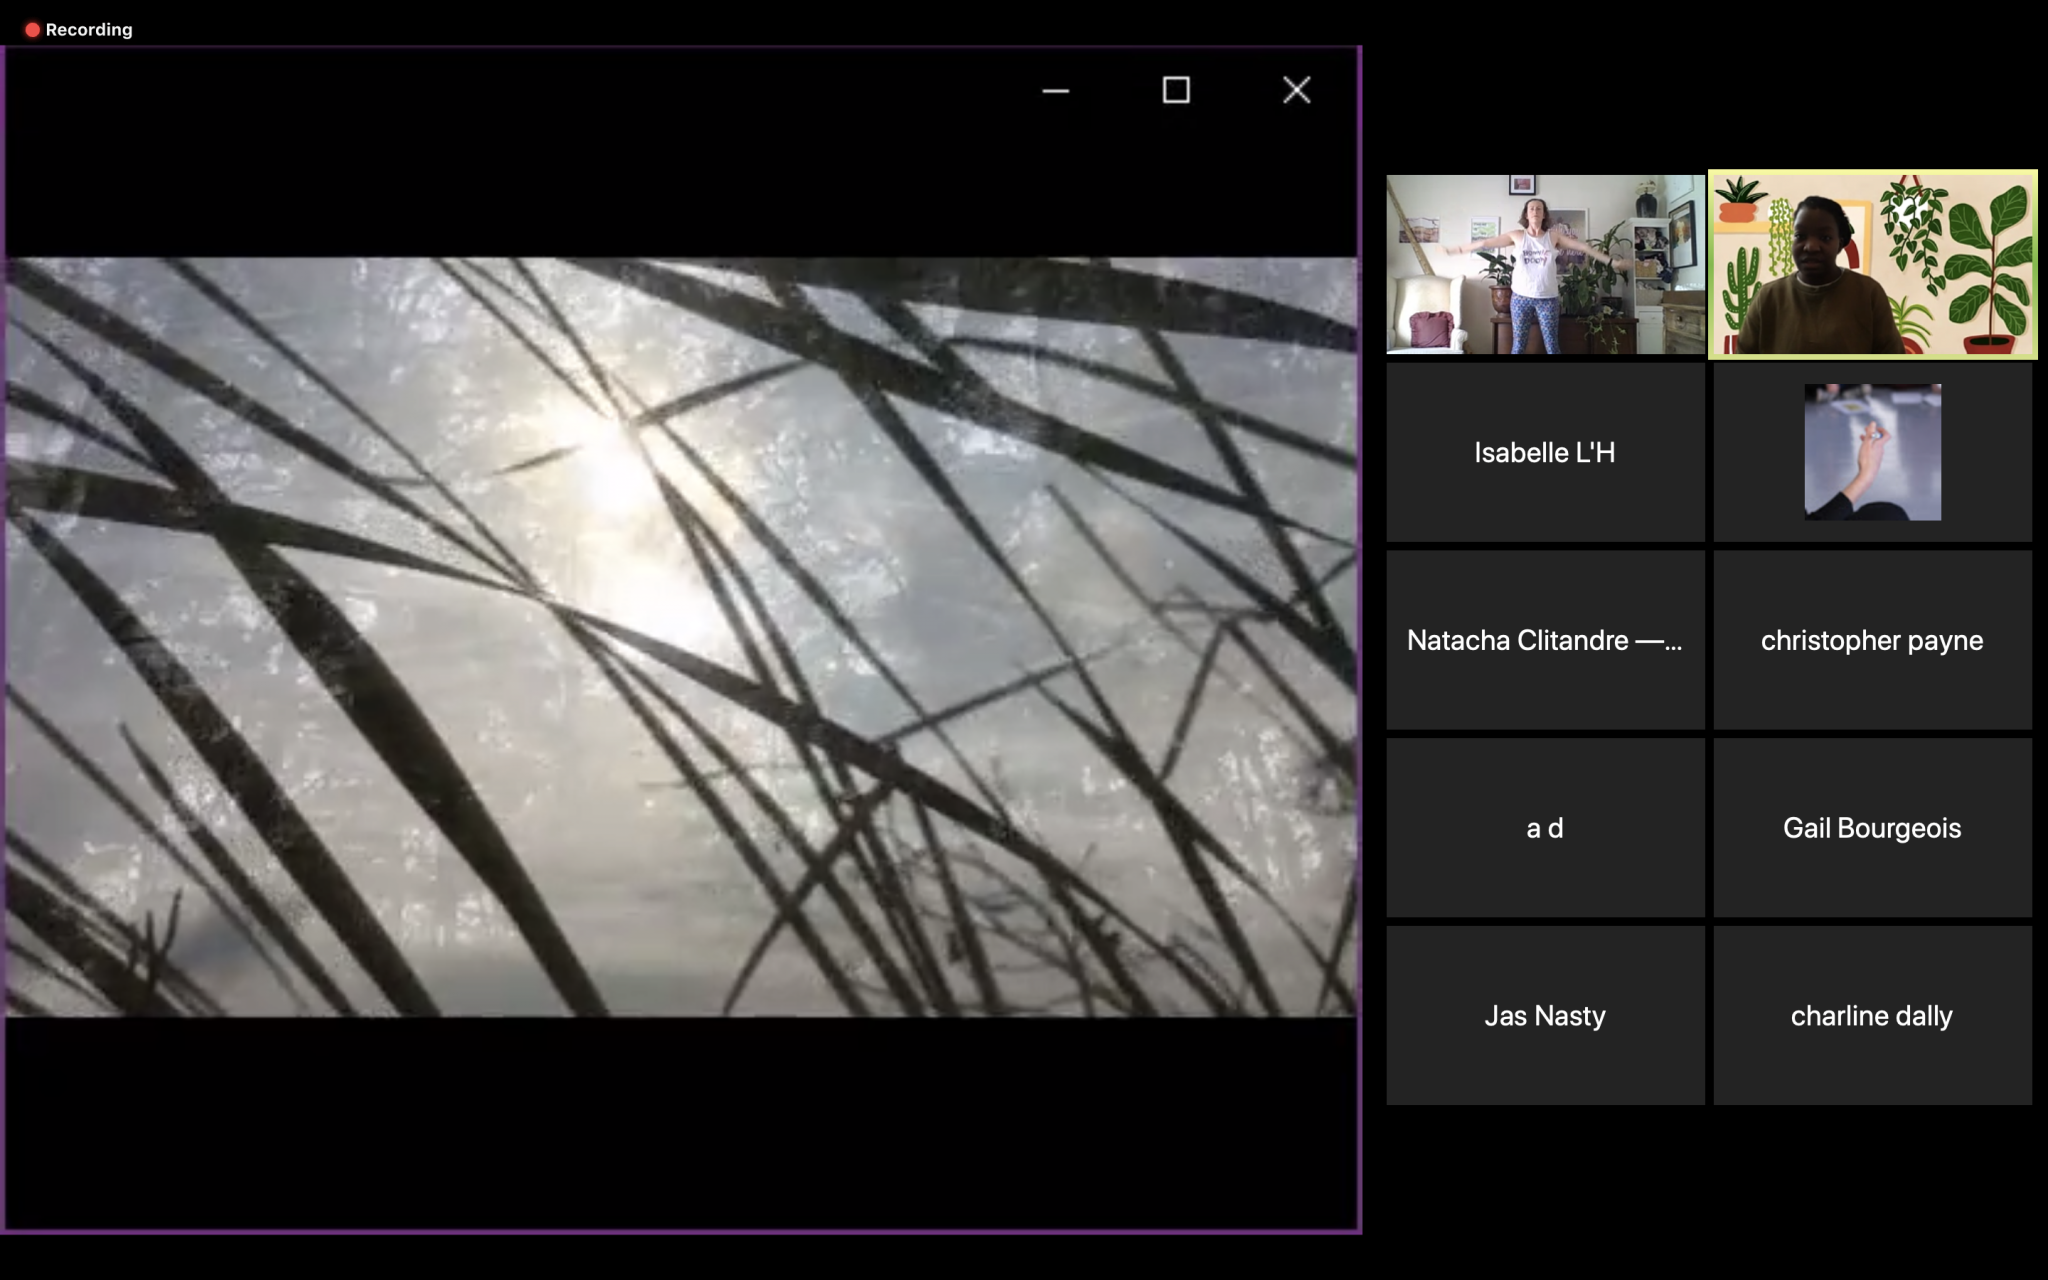Maximize the shared video window

click(1176, 90)
